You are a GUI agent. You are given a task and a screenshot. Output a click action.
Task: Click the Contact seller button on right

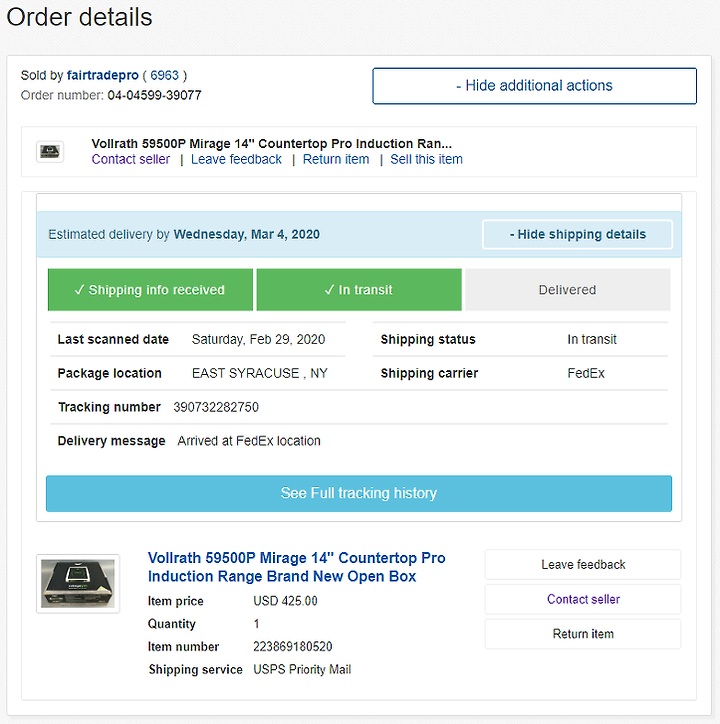[583, 599]
